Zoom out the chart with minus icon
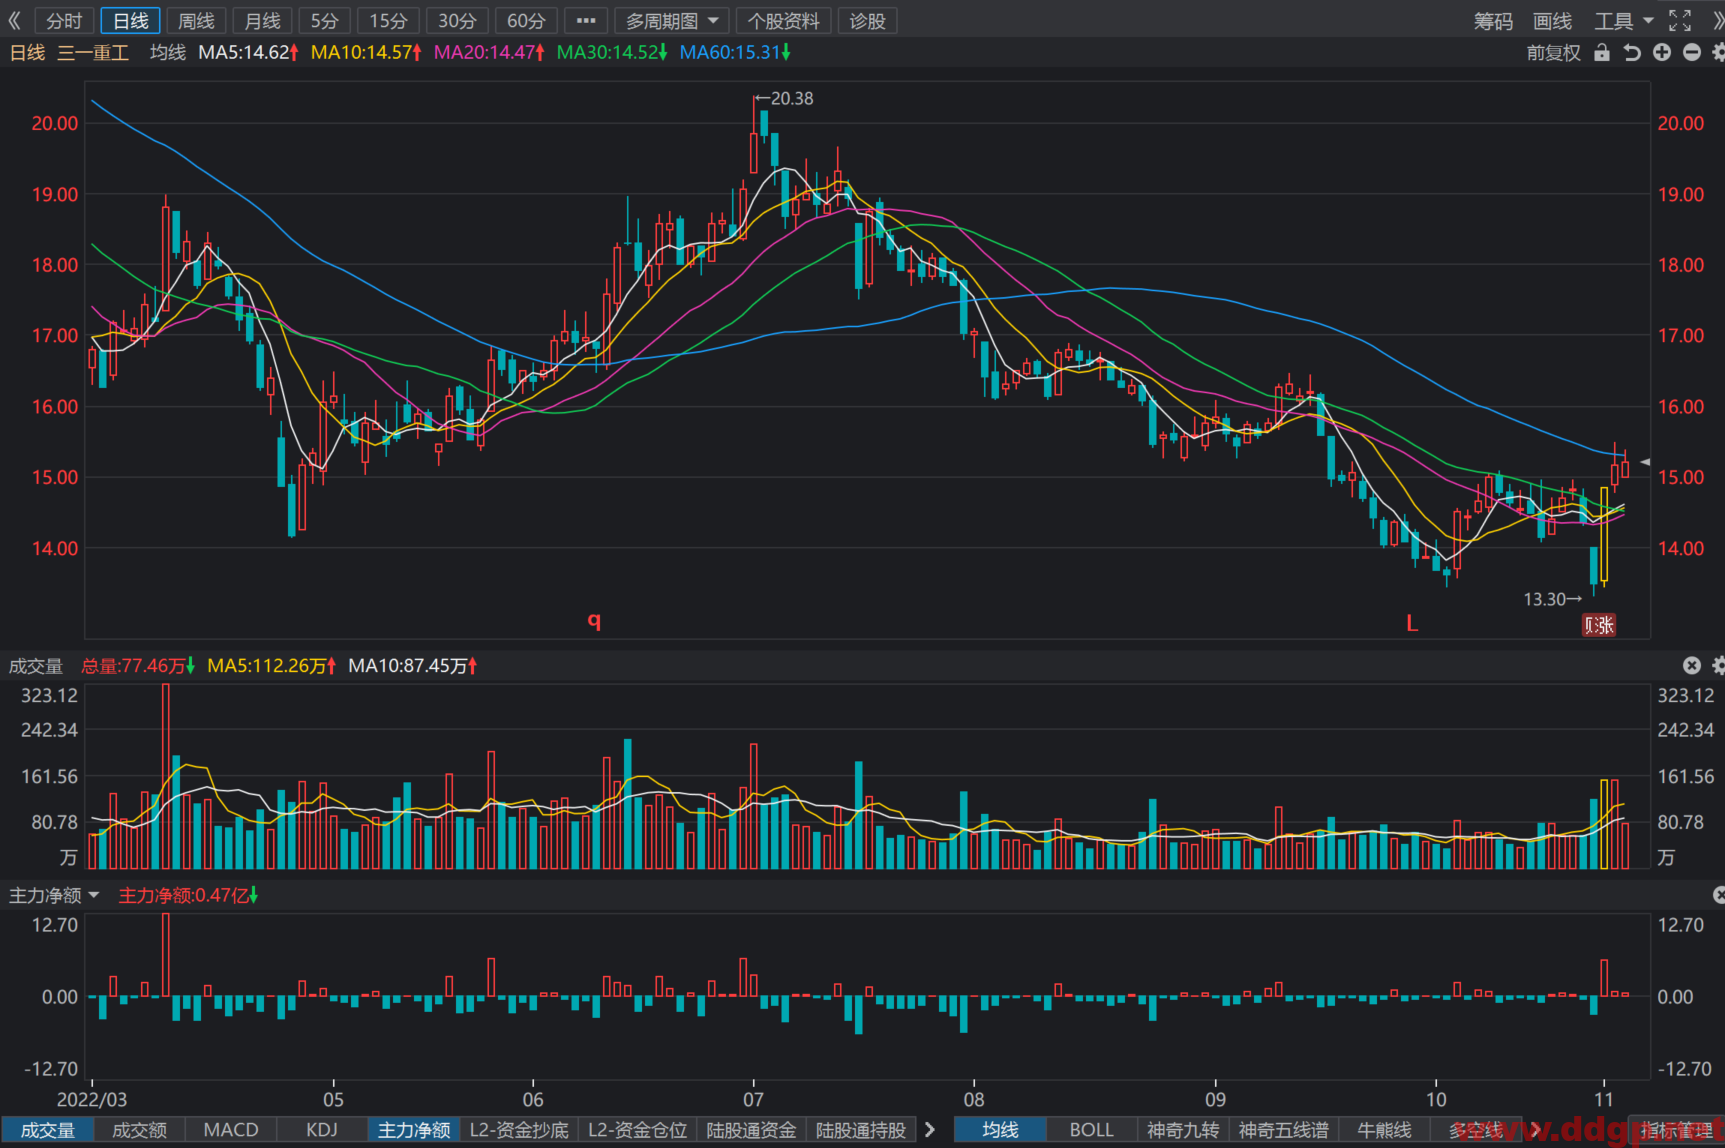The image size is (1725, 1148). [1692, 52]
